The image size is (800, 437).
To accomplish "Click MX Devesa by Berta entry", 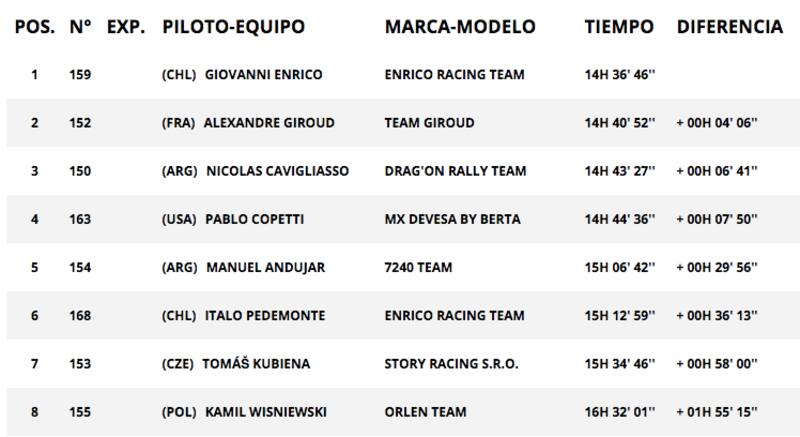I will [449, 219].
